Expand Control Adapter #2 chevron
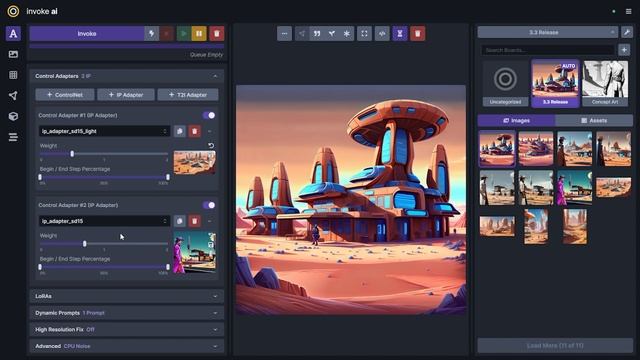This screenshot has width=640, height=360. (x=209, y=221)
